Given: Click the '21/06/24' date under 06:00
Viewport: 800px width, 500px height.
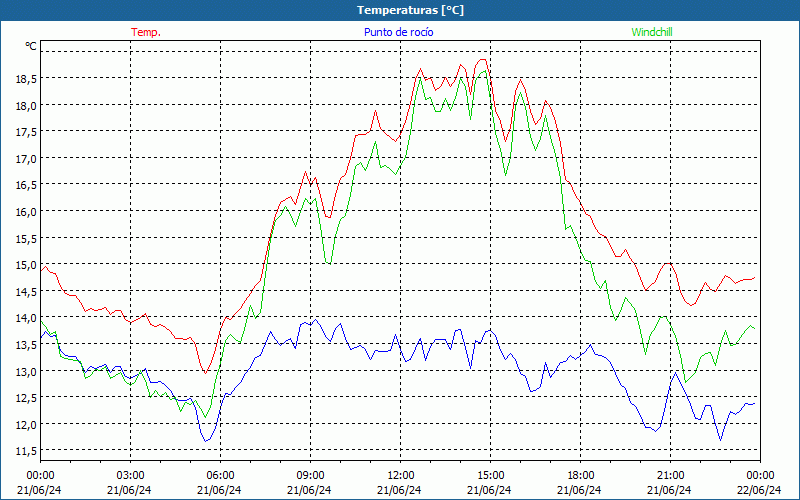Looking at the screenshot, I should tap(219, 490).
